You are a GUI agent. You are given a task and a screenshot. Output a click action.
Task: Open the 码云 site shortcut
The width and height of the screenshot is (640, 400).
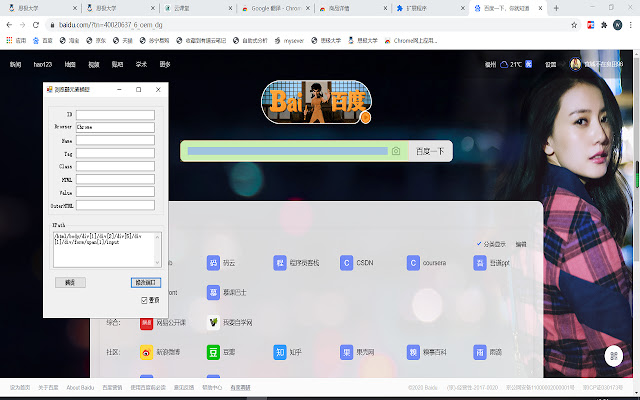point(221,263)
